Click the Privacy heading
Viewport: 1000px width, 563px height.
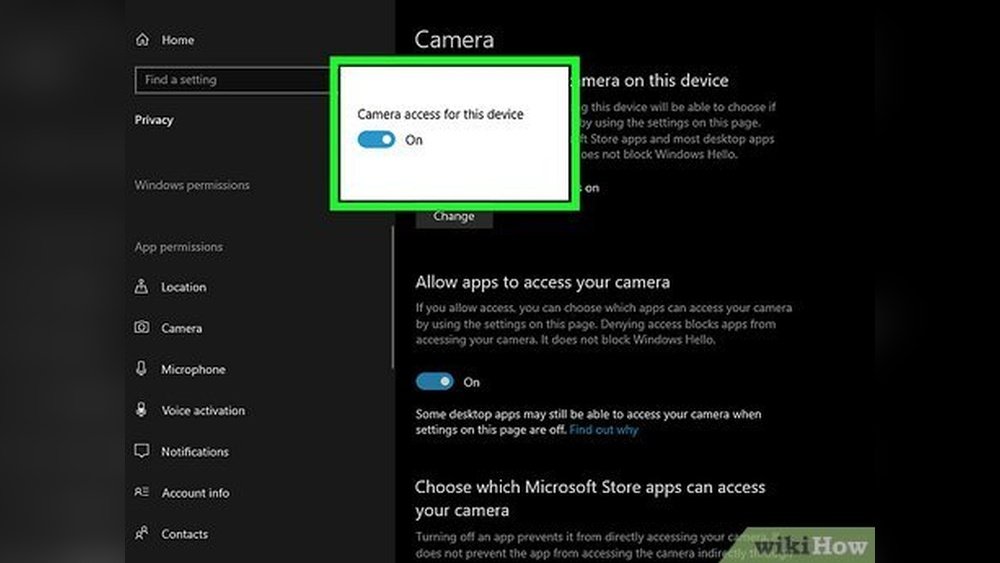[x=154, y=120]
